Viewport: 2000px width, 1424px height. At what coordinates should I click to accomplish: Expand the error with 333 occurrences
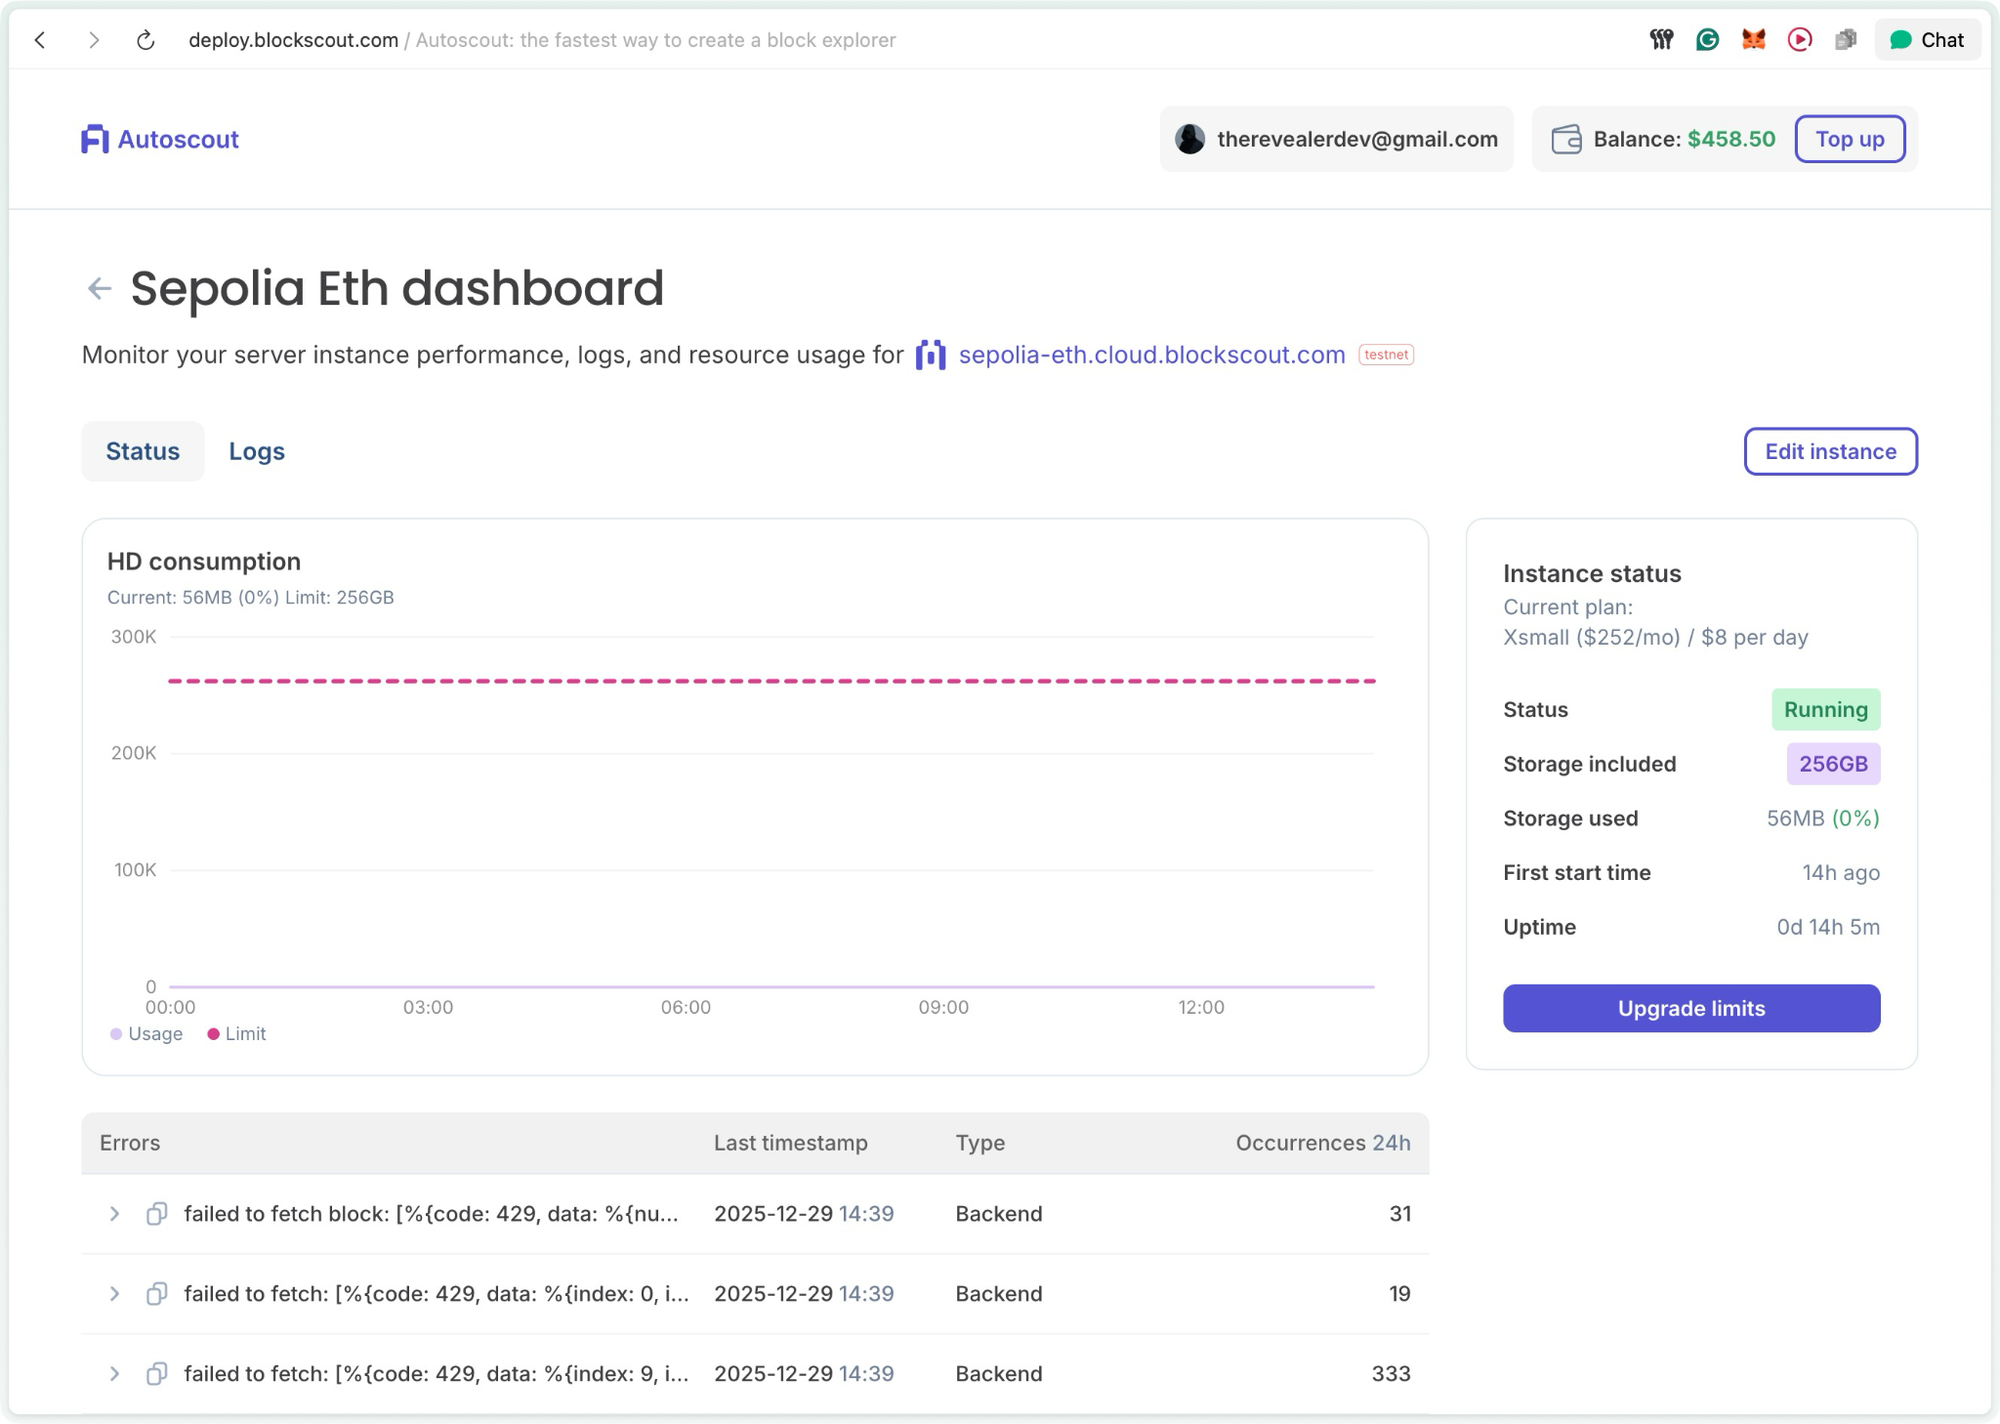[x=114, y=1373]
